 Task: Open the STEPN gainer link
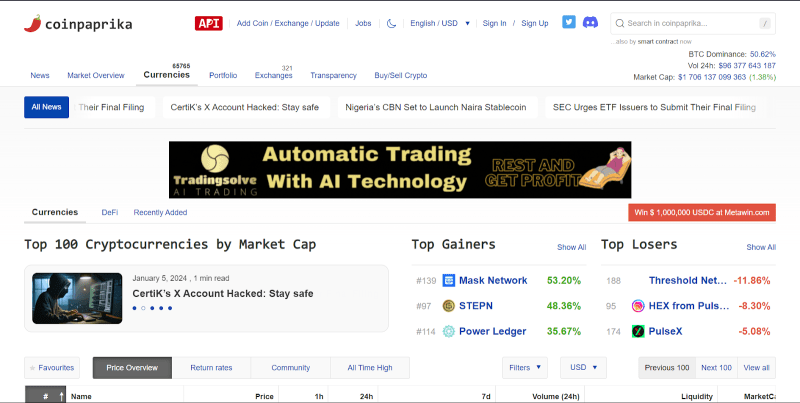point(476,306)
